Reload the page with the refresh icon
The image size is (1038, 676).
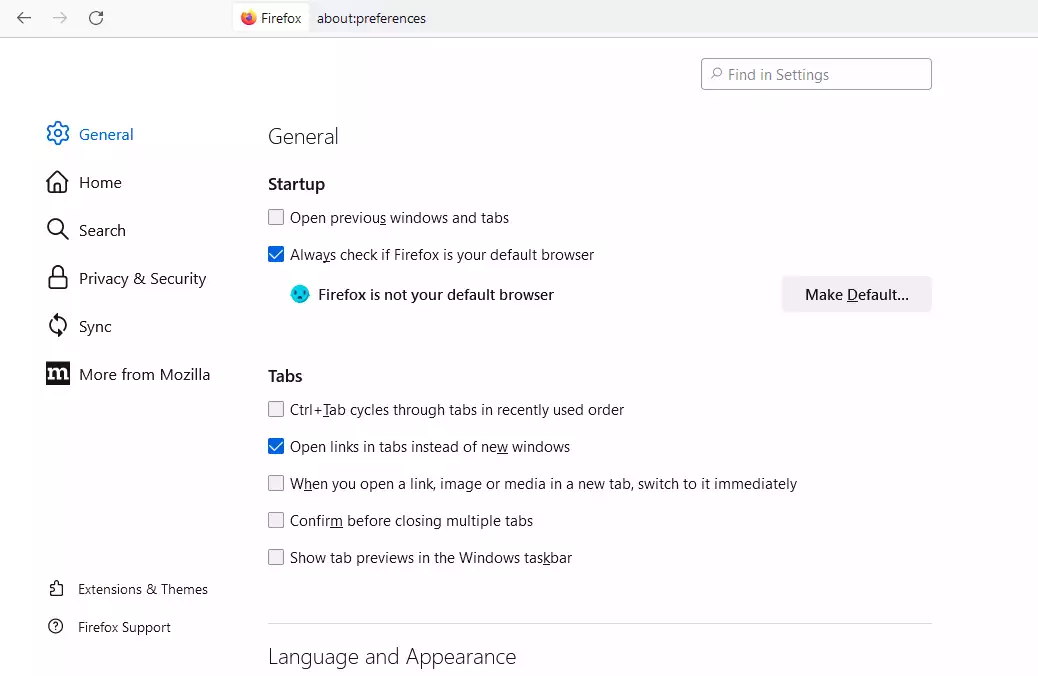[96, 18]
